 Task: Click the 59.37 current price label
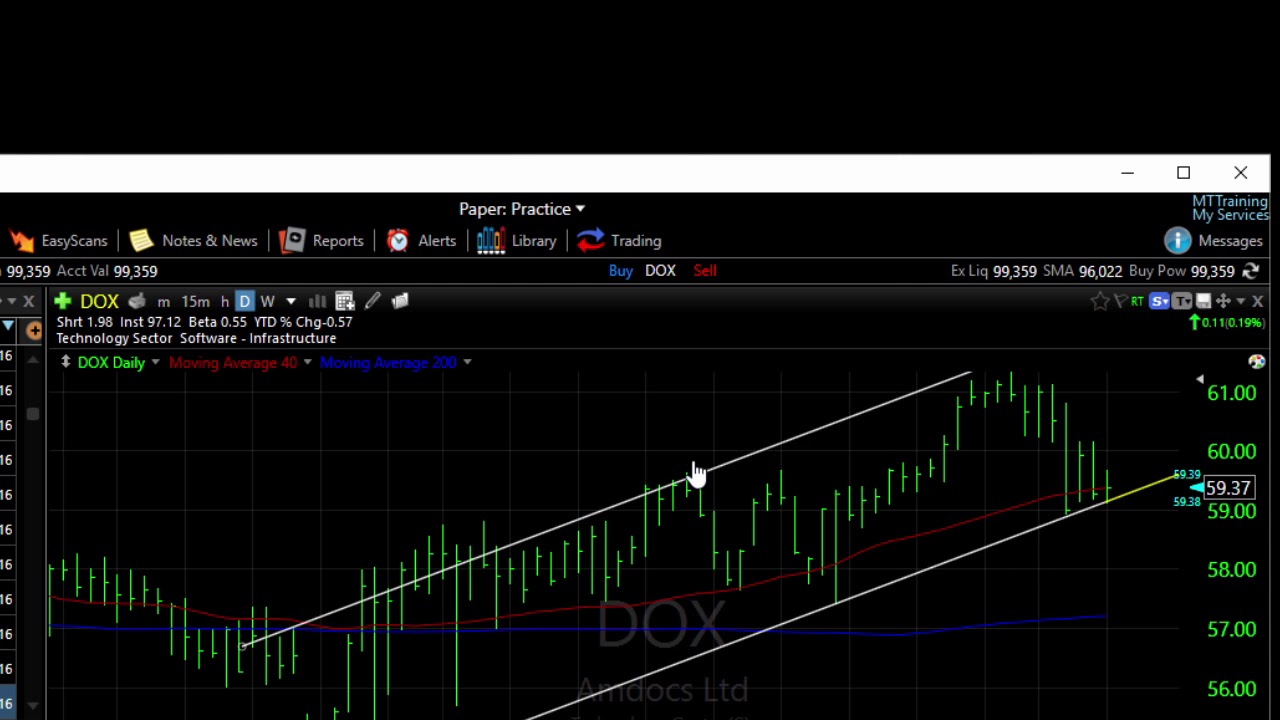[1228, 488]
